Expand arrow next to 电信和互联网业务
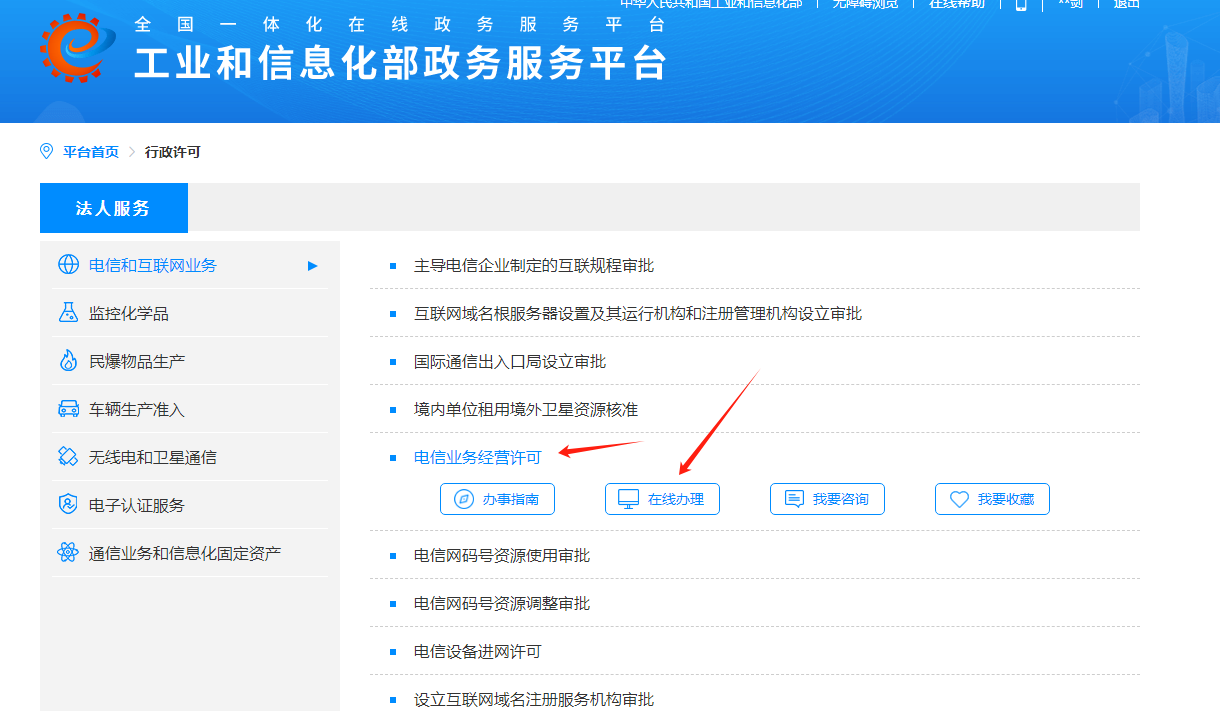Image resolution: width=1220 pixels, height=711 pixels. [x=313, y=266]
